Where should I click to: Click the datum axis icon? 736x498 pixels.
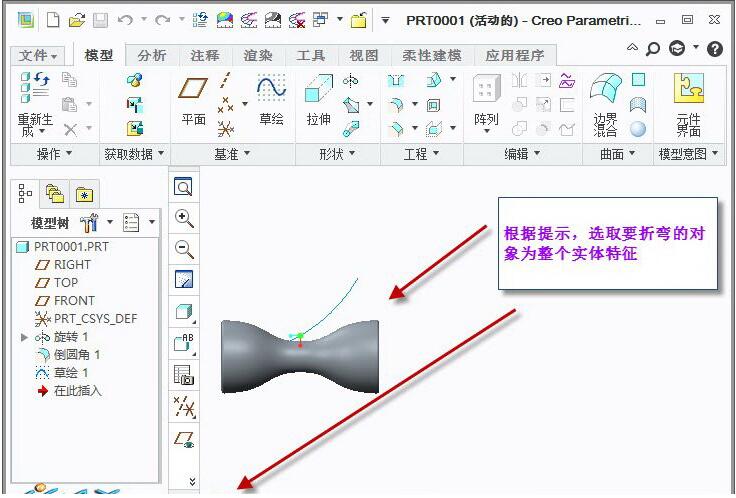pyautogui.click(x=226, y=80)
